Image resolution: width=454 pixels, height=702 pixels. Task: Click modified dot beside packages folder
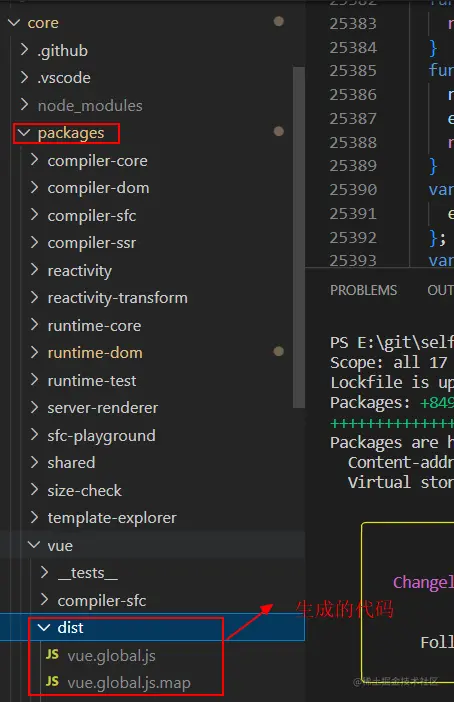[x=278, y=131]
